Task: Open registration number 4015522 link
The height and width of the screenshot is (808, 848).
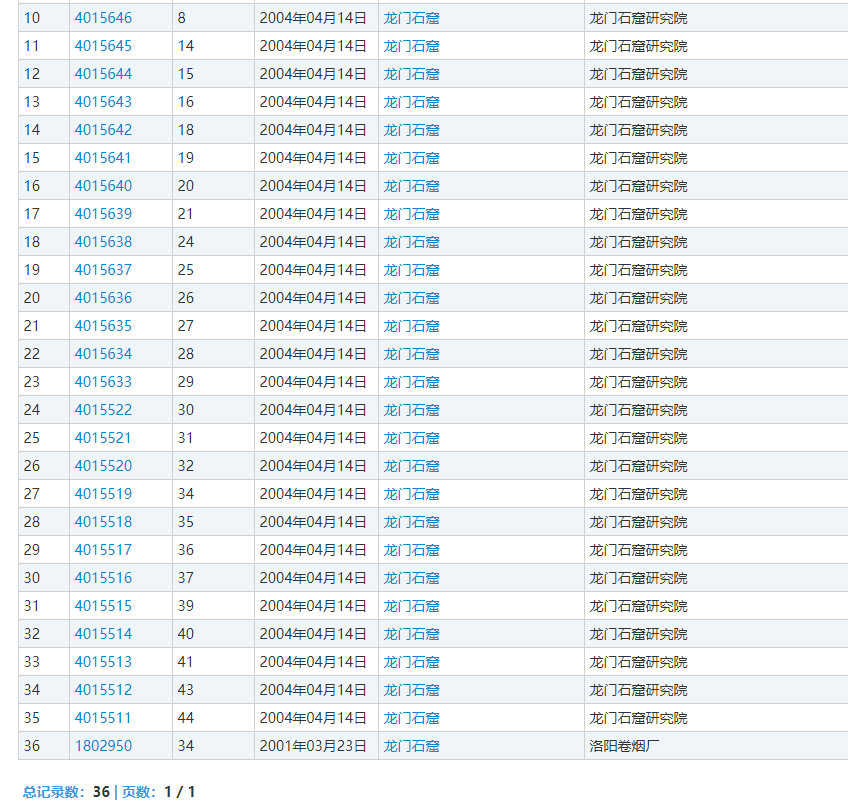Action: 103,410
